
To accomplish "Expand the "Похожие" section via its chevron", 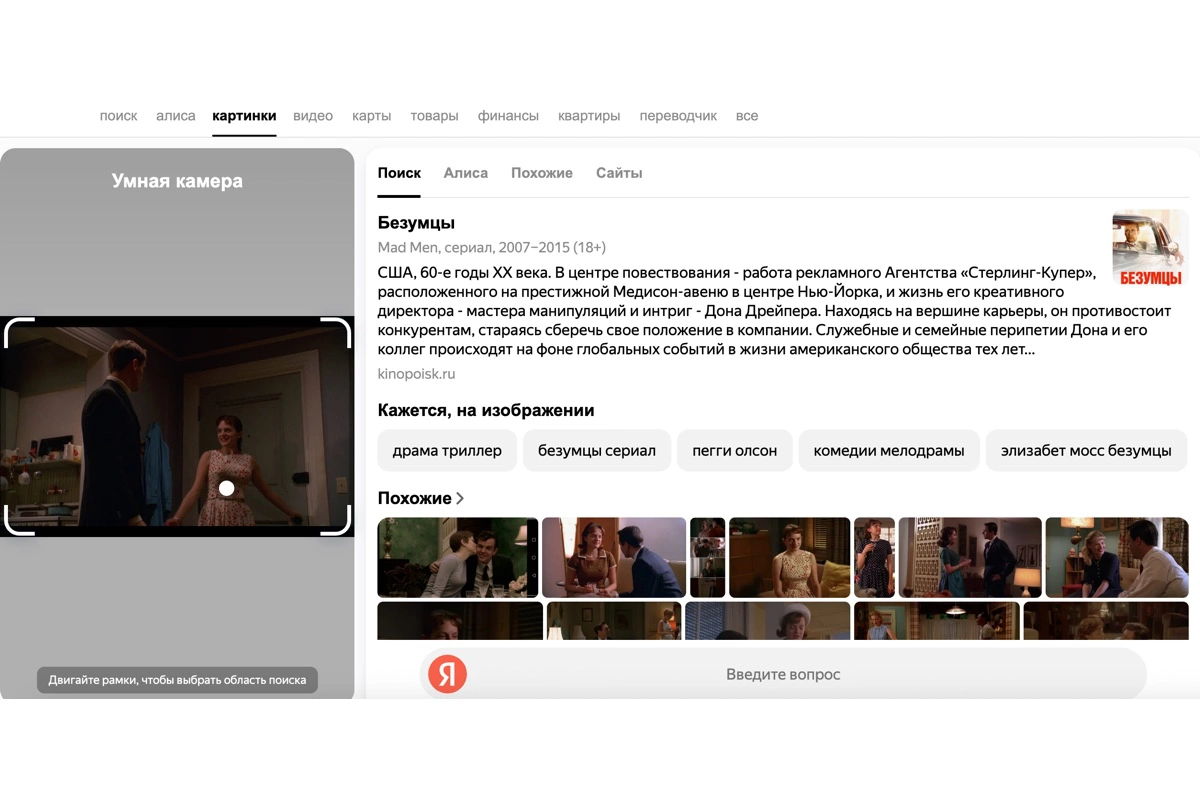I will [460, 498].
